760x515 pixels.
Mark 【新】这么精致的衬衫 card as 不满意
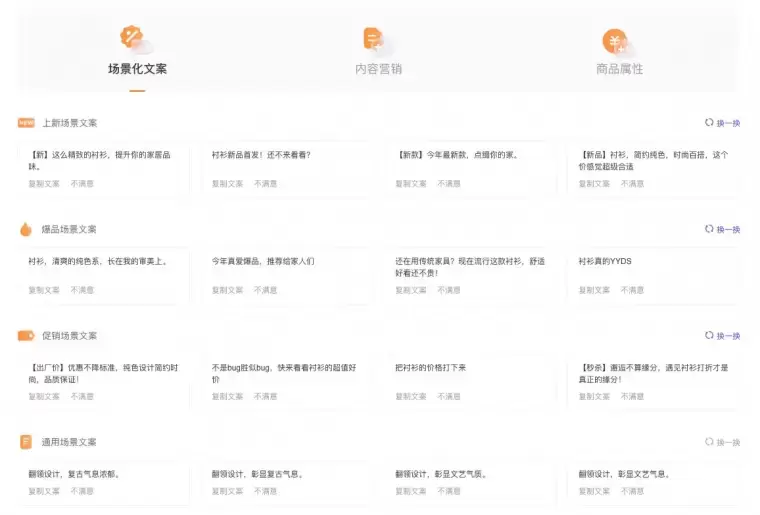[x=82, y=184]
